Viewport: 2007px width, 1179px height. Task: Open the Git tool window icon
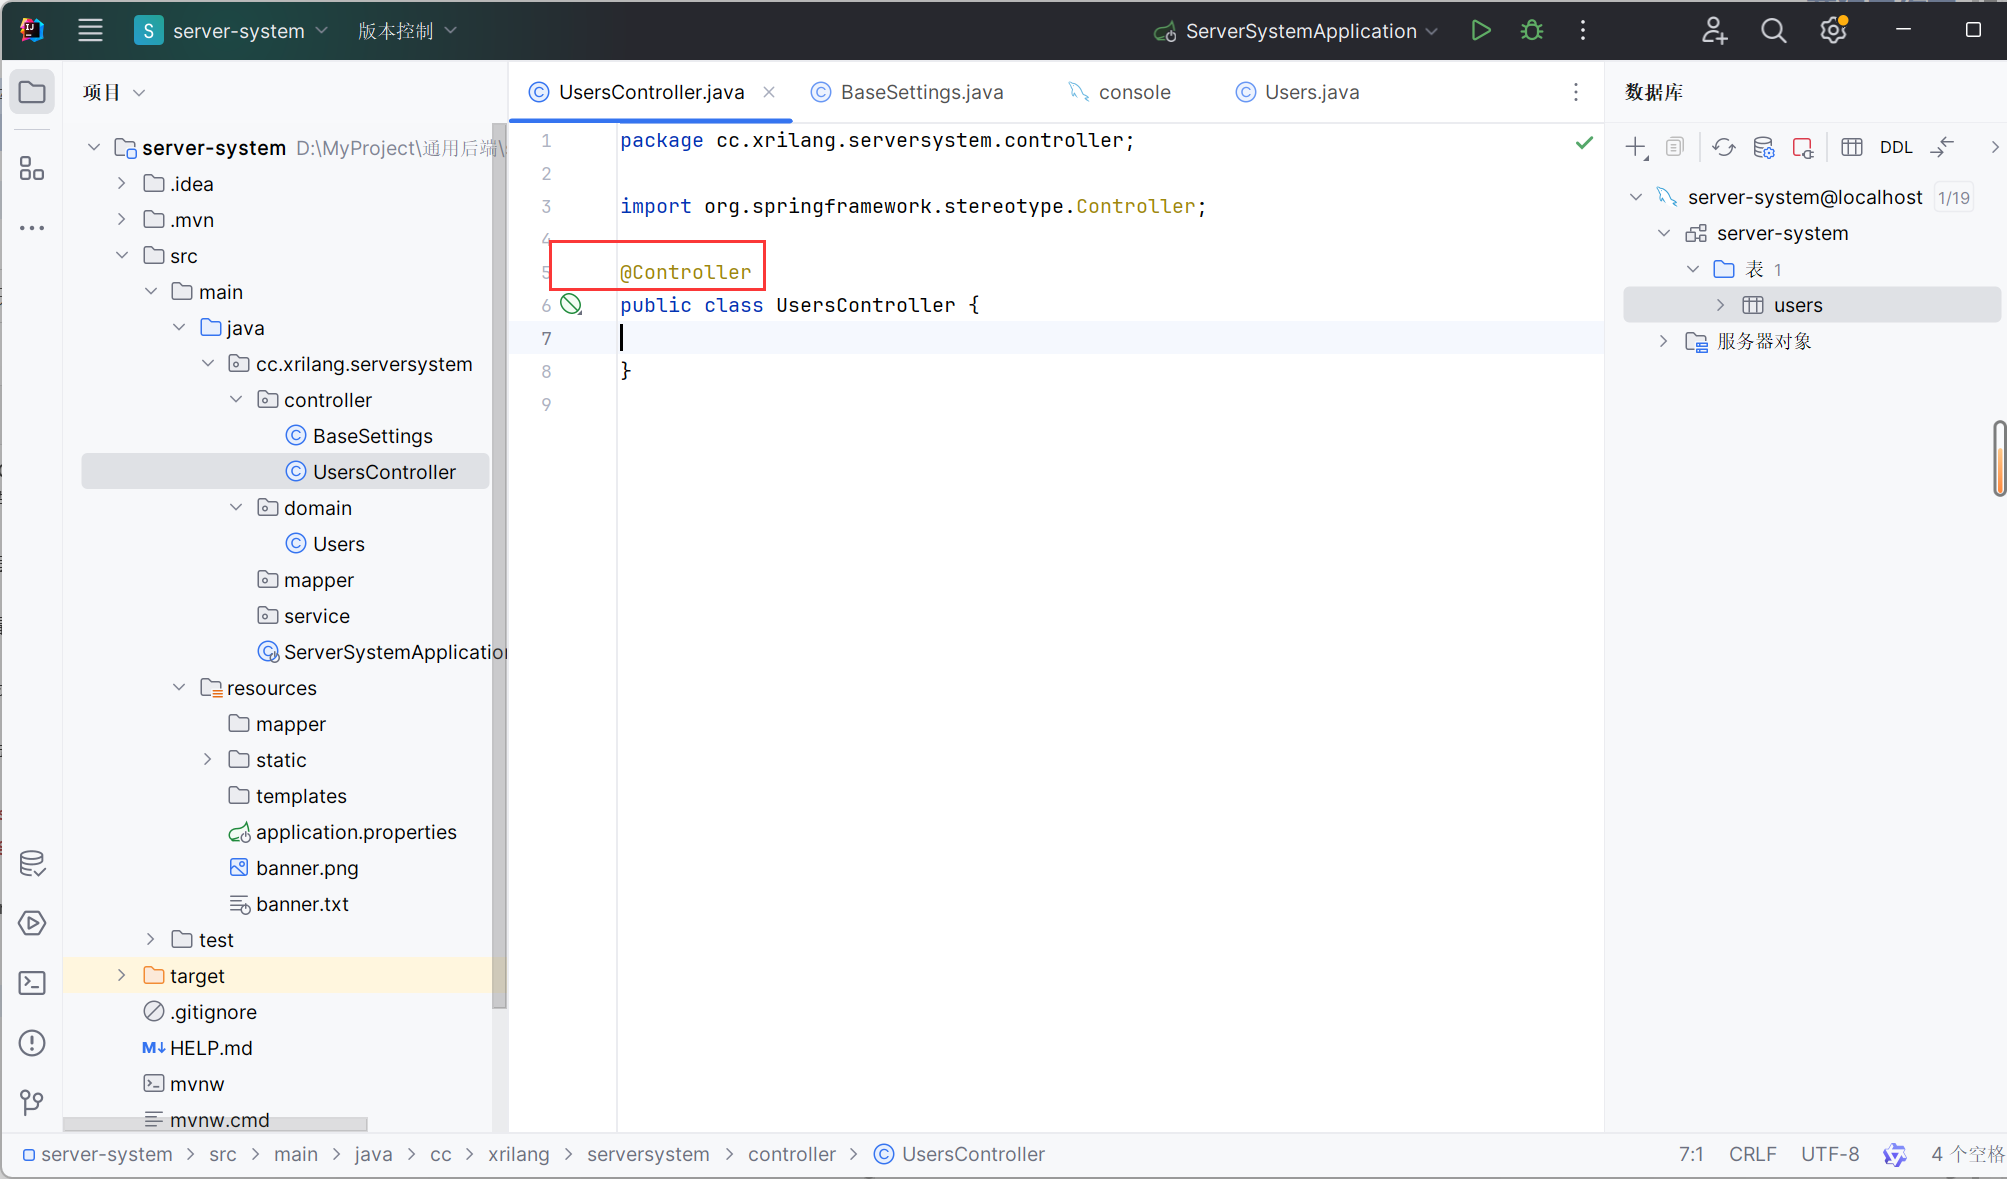pyautogui.click(x=32, y=1103)
